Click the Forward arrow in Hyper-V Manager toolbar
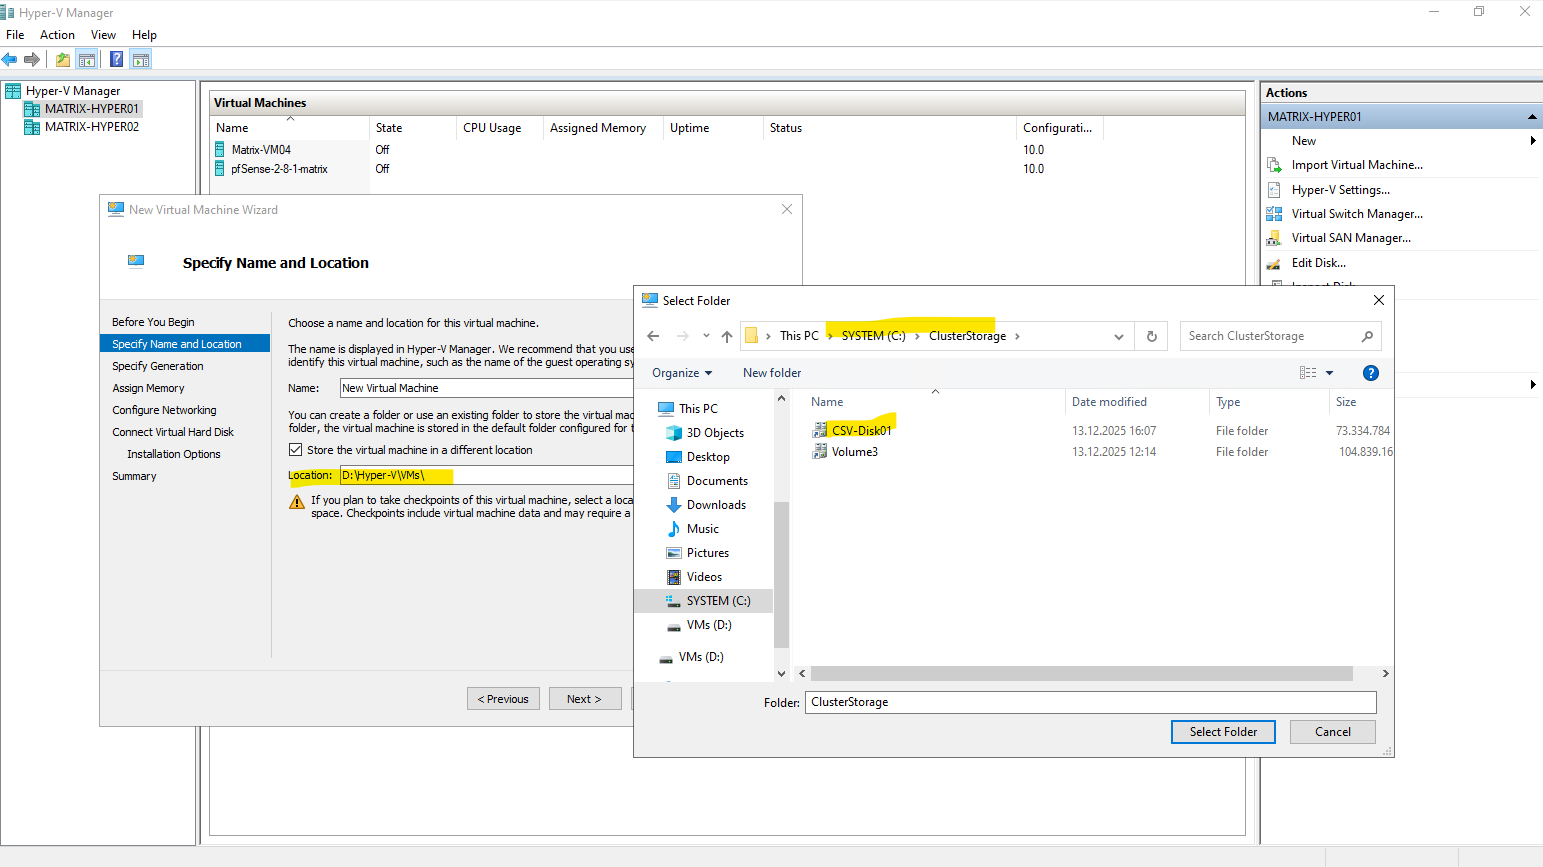This screenshot has width=1543, height=867. 32,60
